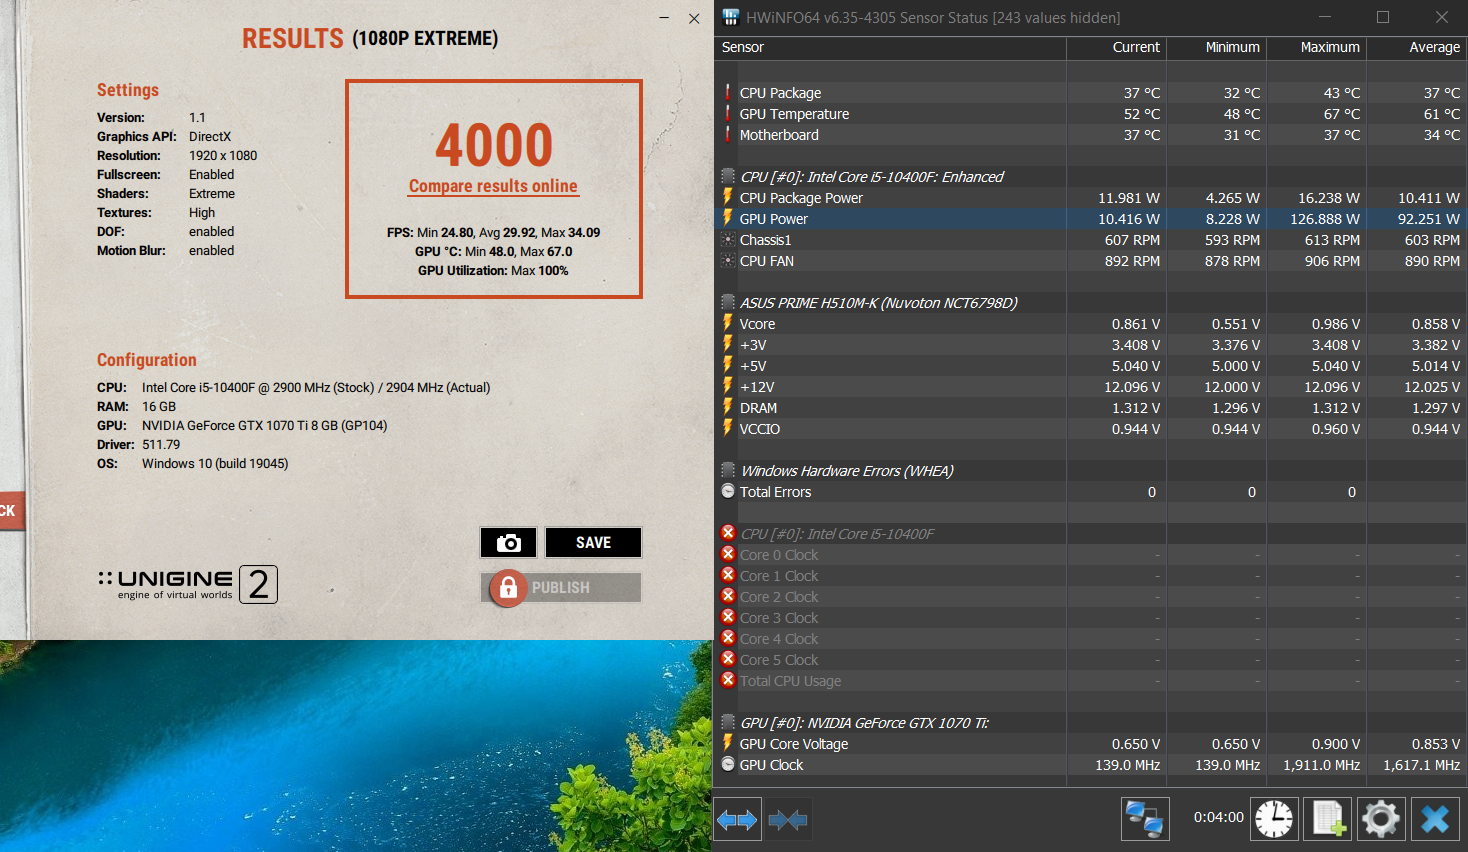The height and width of the screenshot is (852, 1468).
Task: Click the lightning icon beside GPU Core Voltage
Action: (x=728, y=743)
